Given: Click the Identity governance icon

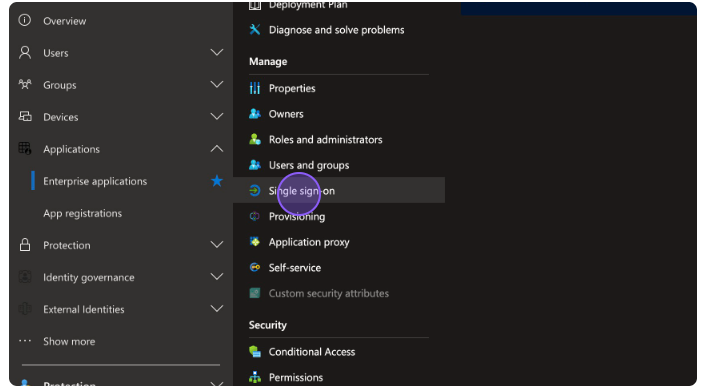Looking at the screenshot, I should (x=25, y=277).
